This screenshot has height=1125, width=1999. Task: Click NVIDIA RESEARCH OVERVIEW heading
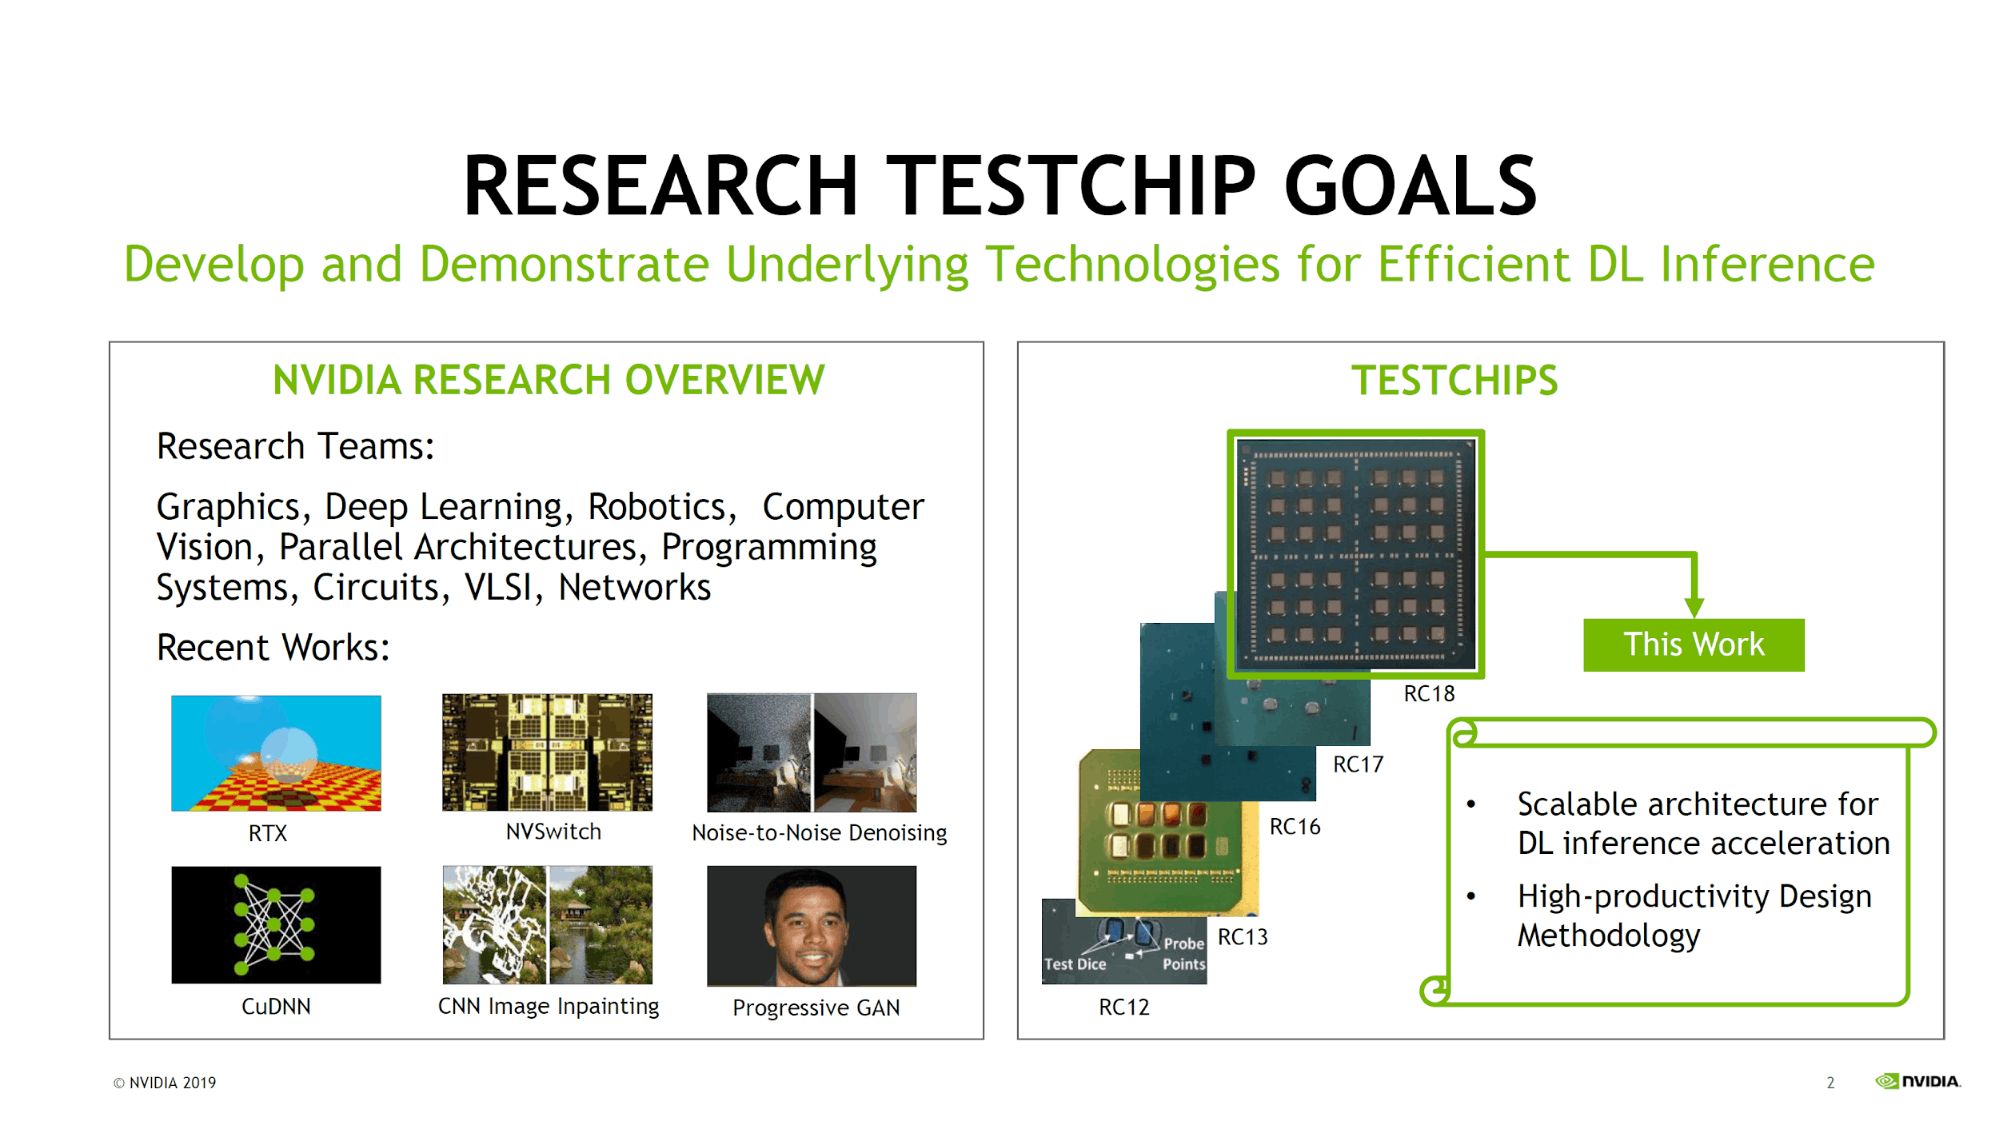(548, 380)
